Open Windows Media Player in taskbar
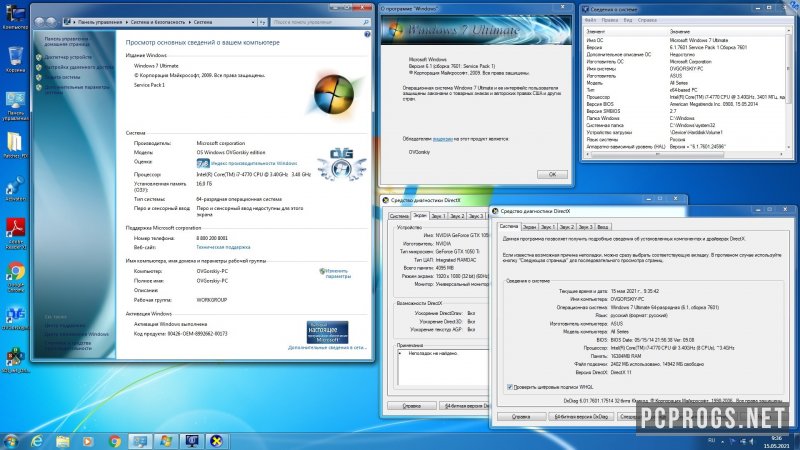This screenshot has height=450, width=800. (x=88, y=441)
